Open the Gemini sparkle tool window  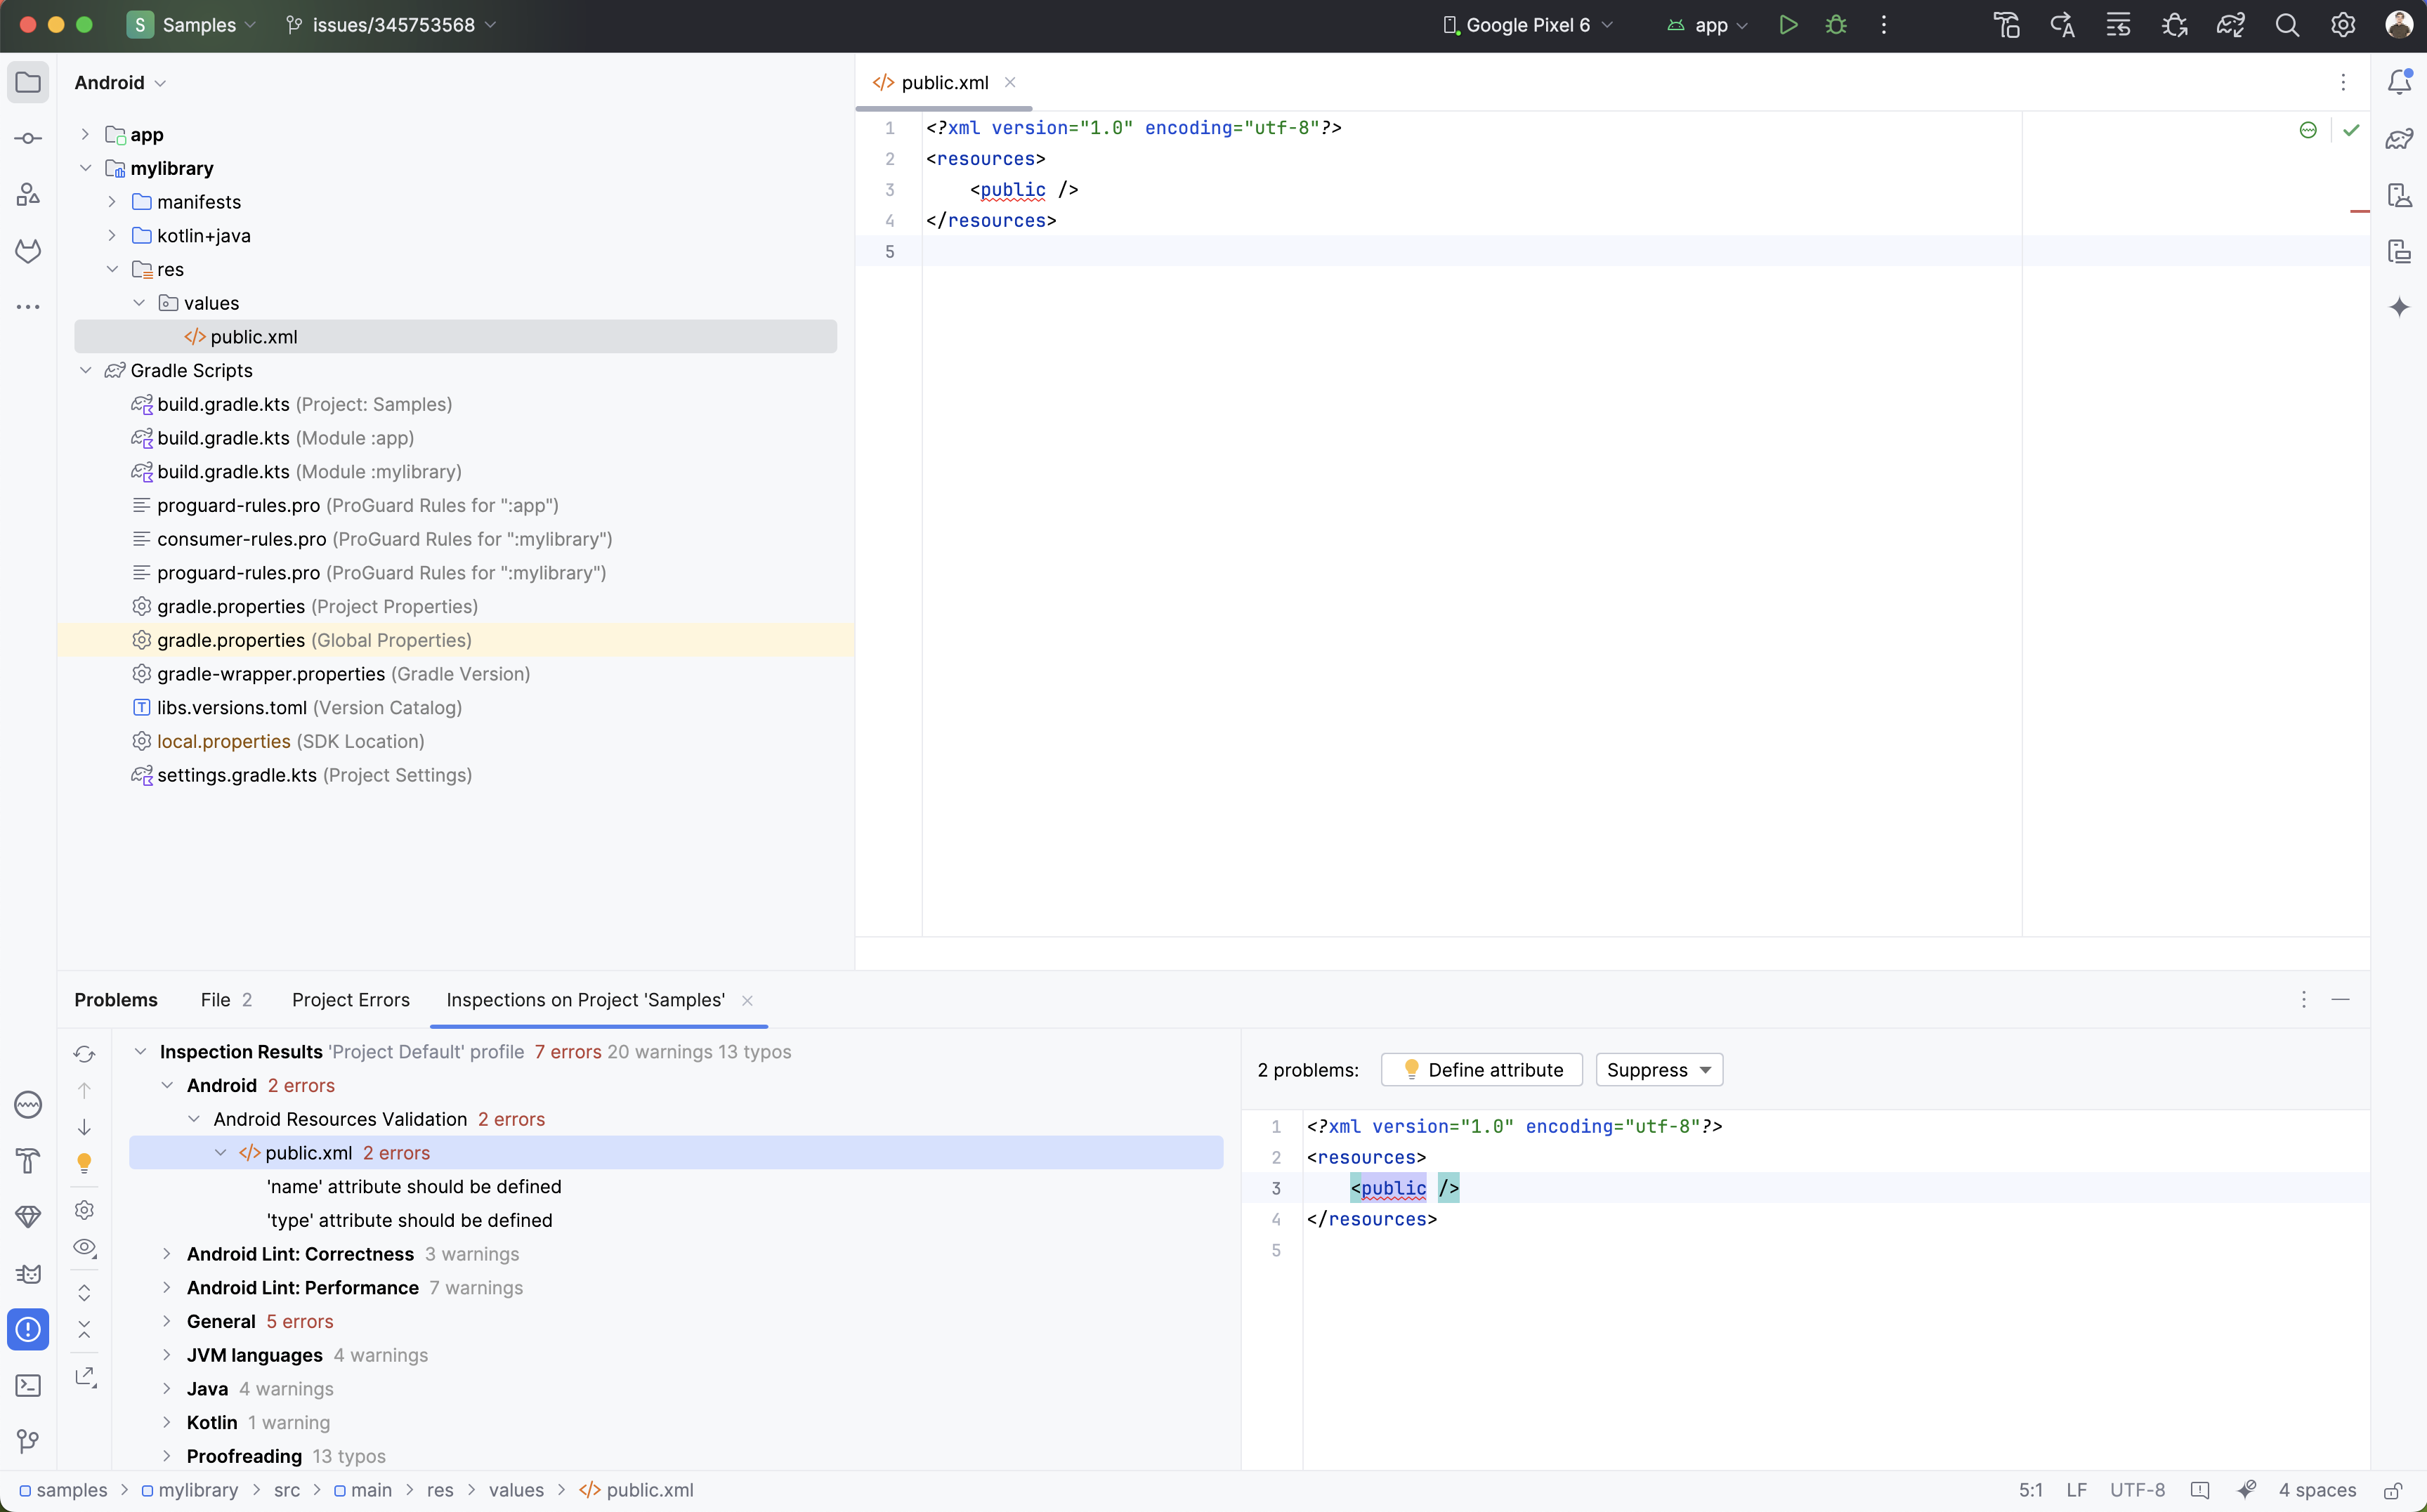[x=2399, y=307]
